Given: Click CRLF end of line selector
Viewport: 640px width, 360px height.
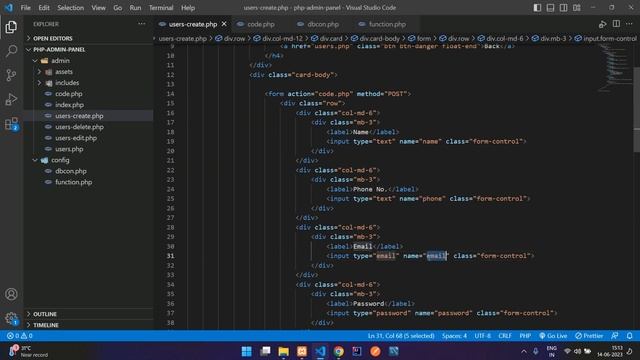Looking at the screenshot, I should [505, 336].
